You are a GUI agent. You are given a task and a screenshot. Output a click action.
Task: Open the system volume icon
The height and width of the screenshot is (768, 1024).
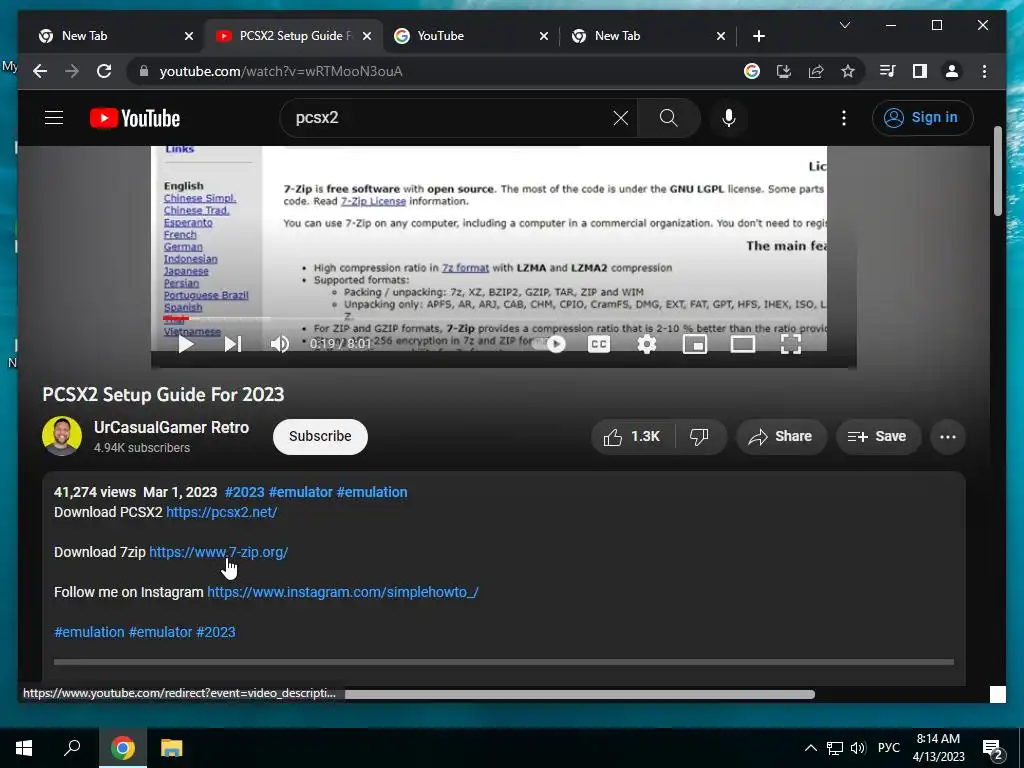coord(858,748)
